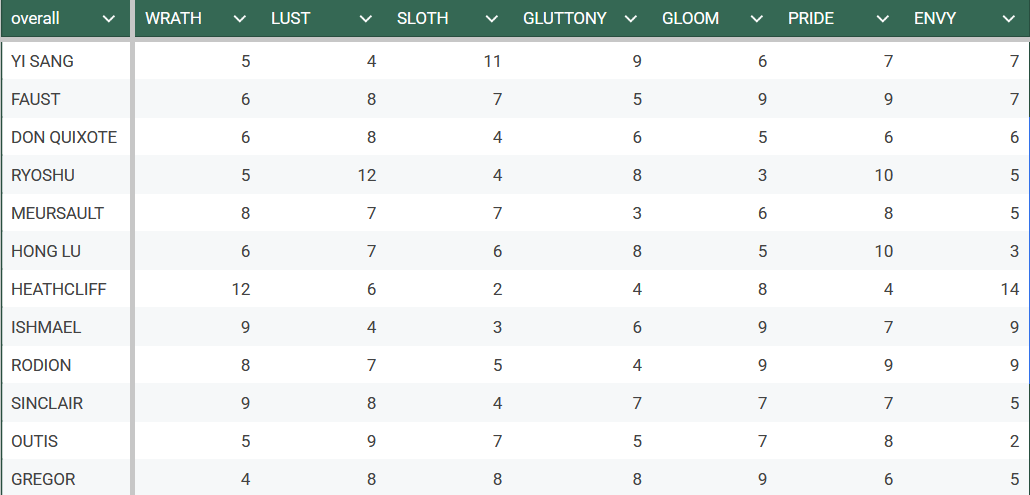Viewport: 1030px width, 495px height.
Task: Select the ISHMAEL row label
Action: tap(46, 327)
